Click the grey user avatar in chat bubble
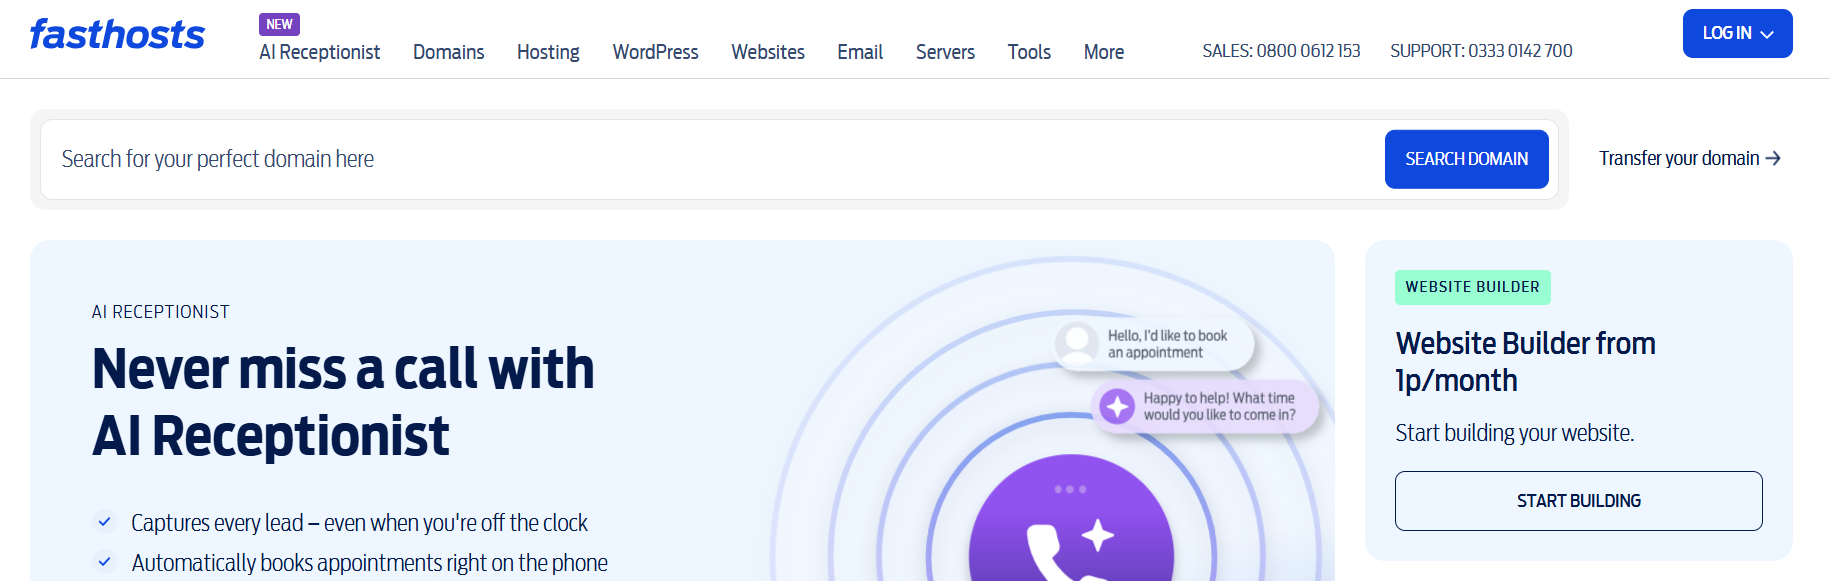The image size is (1830, 581). coord(1078,344)
